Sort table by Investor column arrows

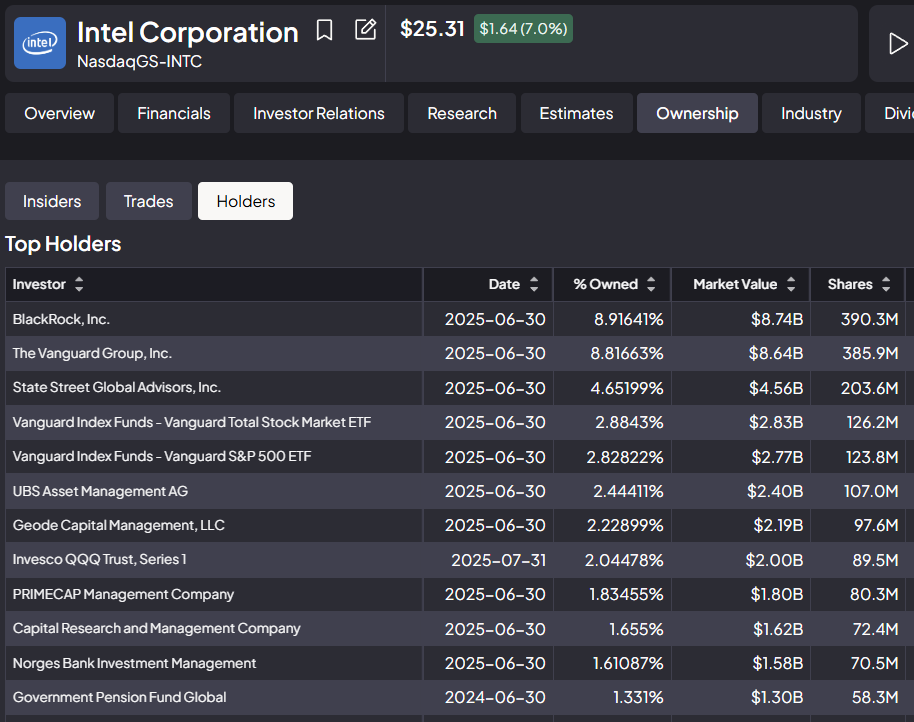(79, 284)
